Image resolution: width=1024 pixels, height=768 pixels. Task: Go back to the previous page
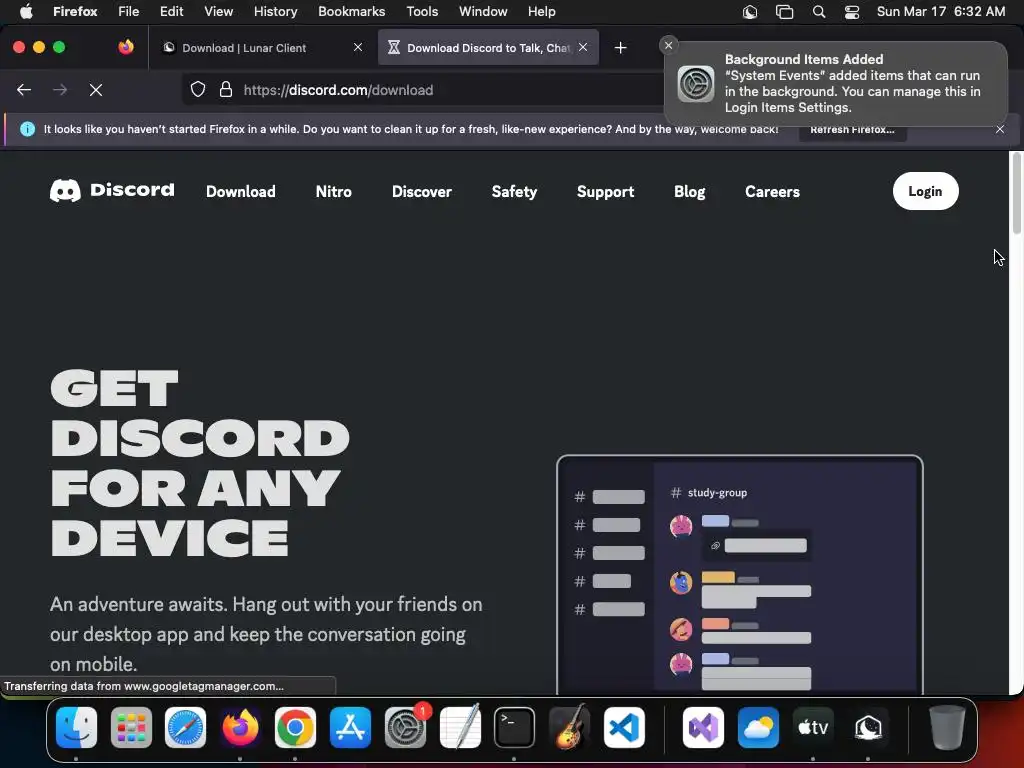coord(24,89)
